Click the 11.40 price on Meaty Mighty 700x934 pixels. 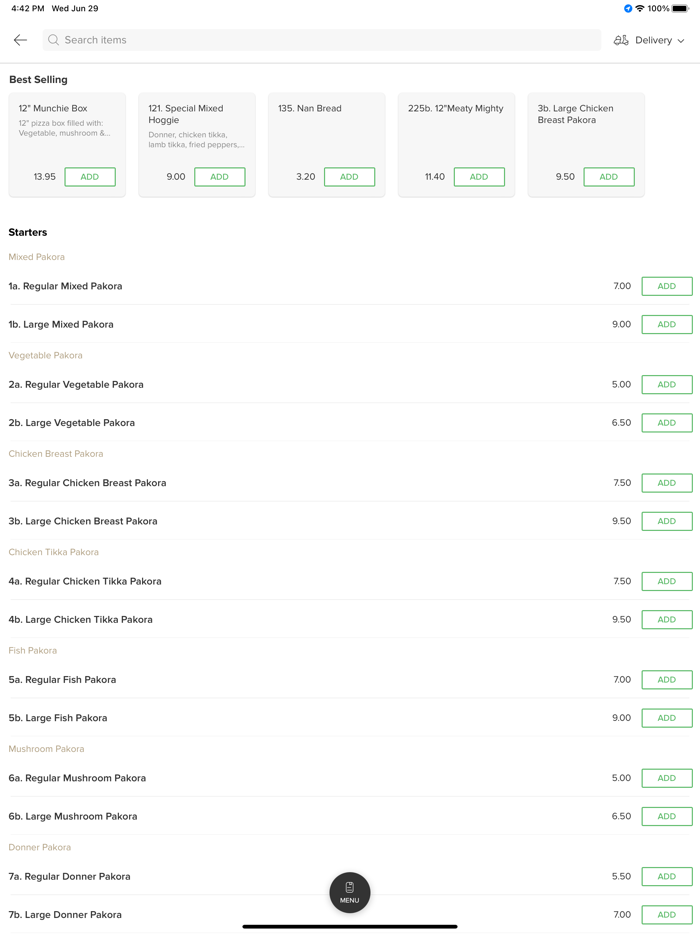(435, 177)
